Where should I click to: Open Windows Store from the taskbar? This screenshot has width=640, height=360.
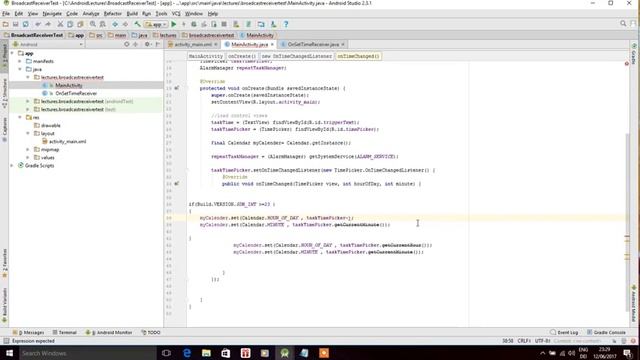click(226, 353)
